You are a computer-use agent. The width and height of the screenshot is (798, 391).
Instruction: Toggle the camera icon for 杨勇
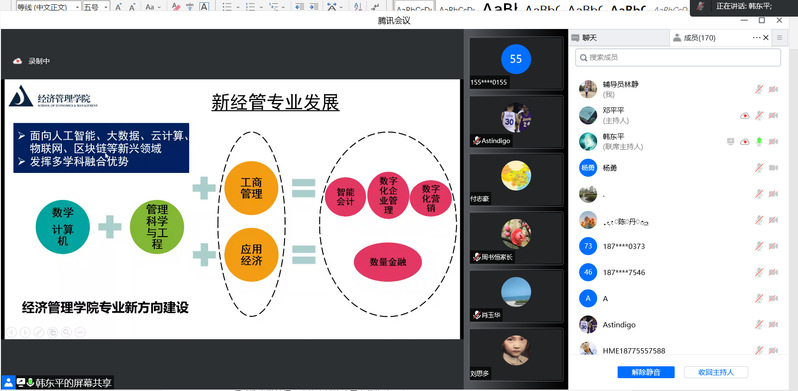pyautogui.click(x=773, y=167)
